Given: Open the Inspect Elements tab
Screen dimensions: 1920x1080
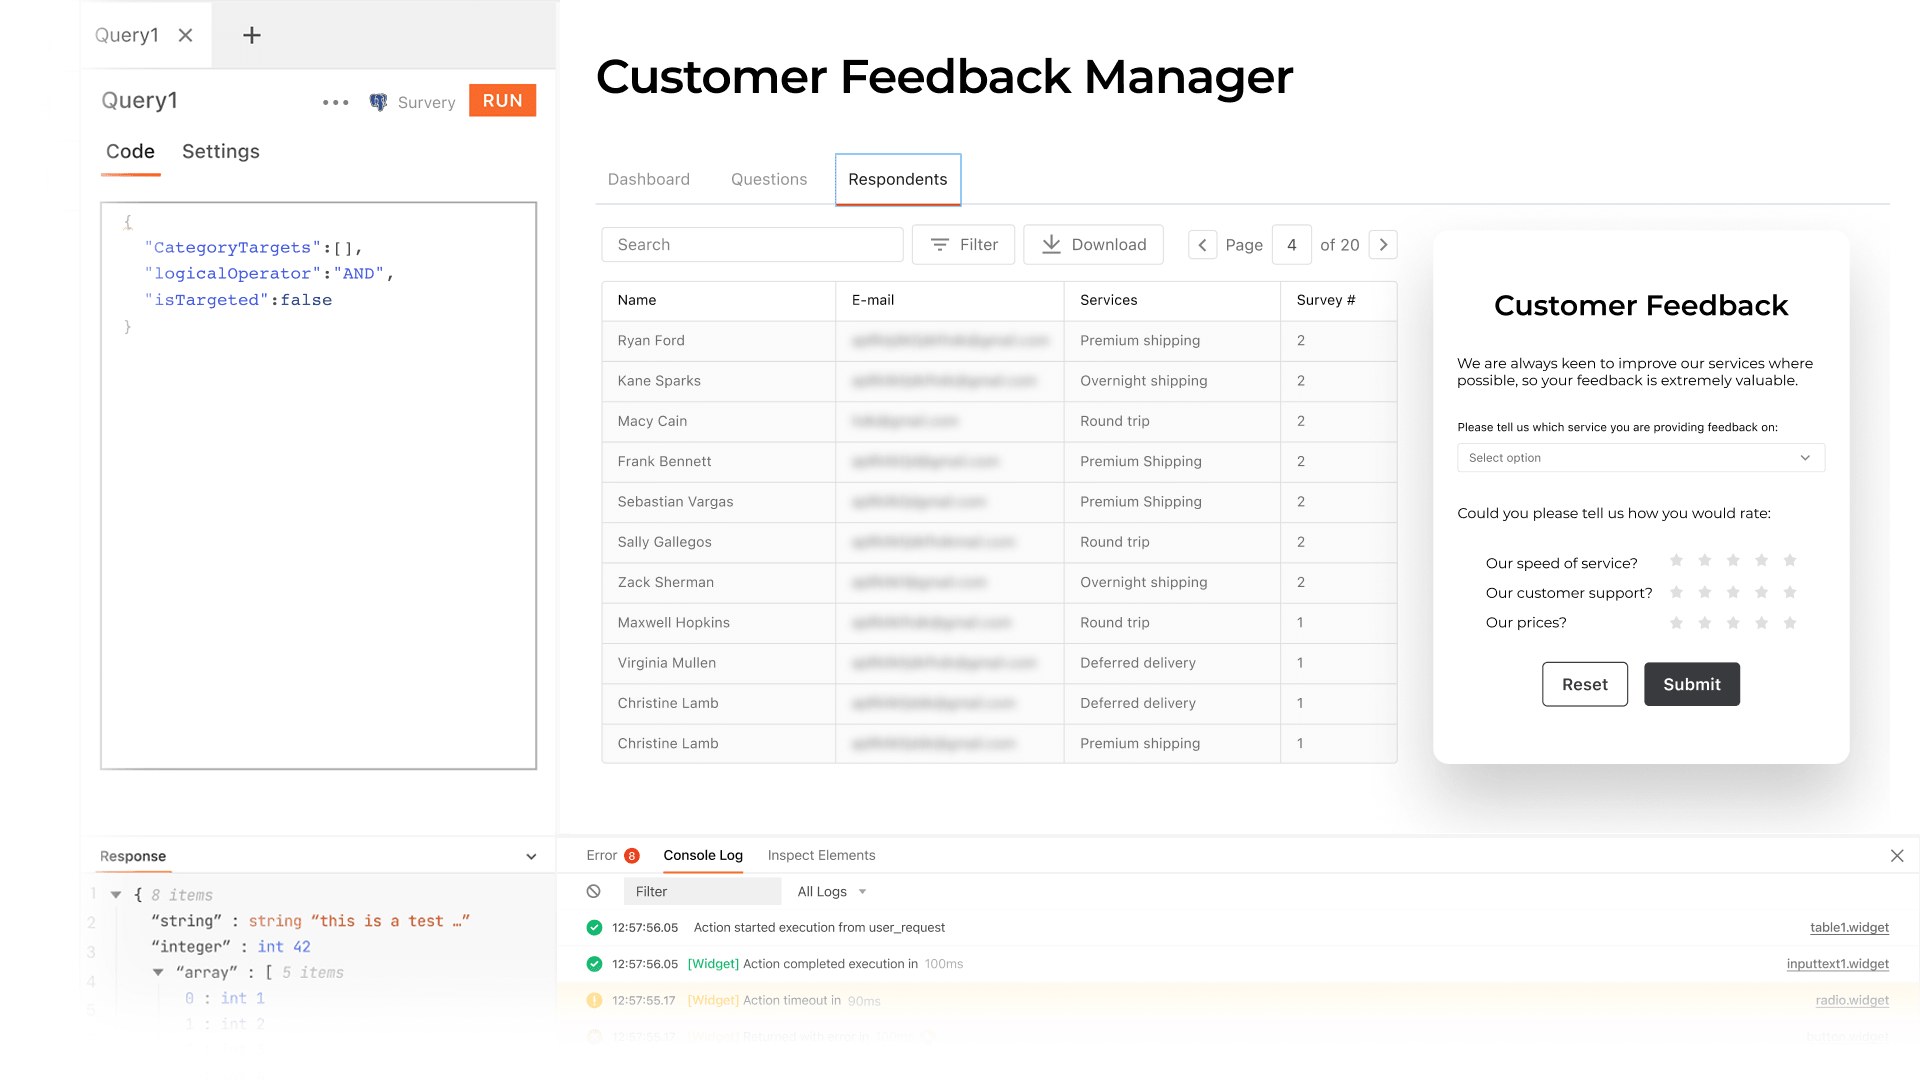Looking at the screenshot, I should point(821,855).
